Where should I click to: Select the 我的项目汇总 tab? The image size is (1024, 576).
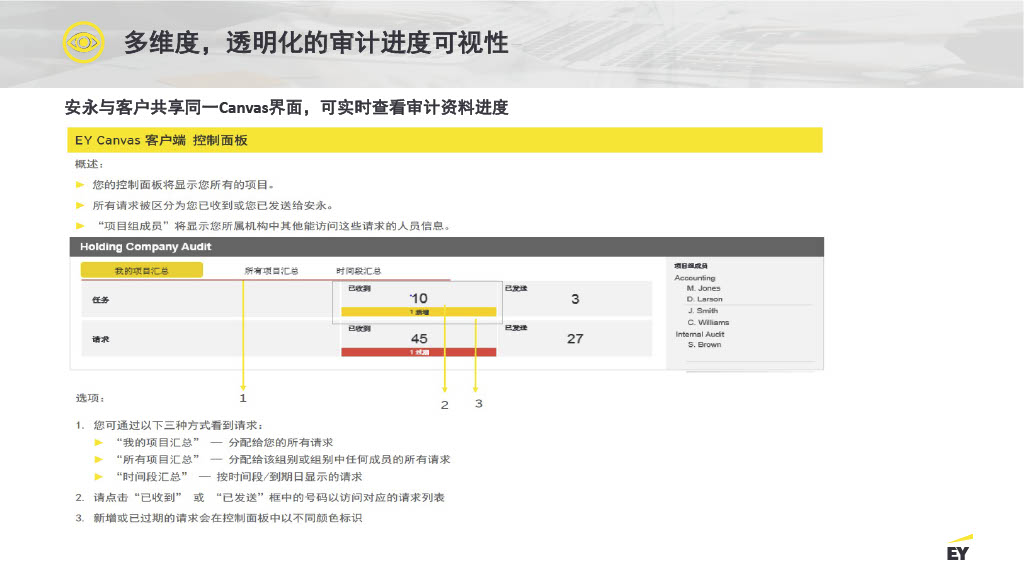pos(142,270)
